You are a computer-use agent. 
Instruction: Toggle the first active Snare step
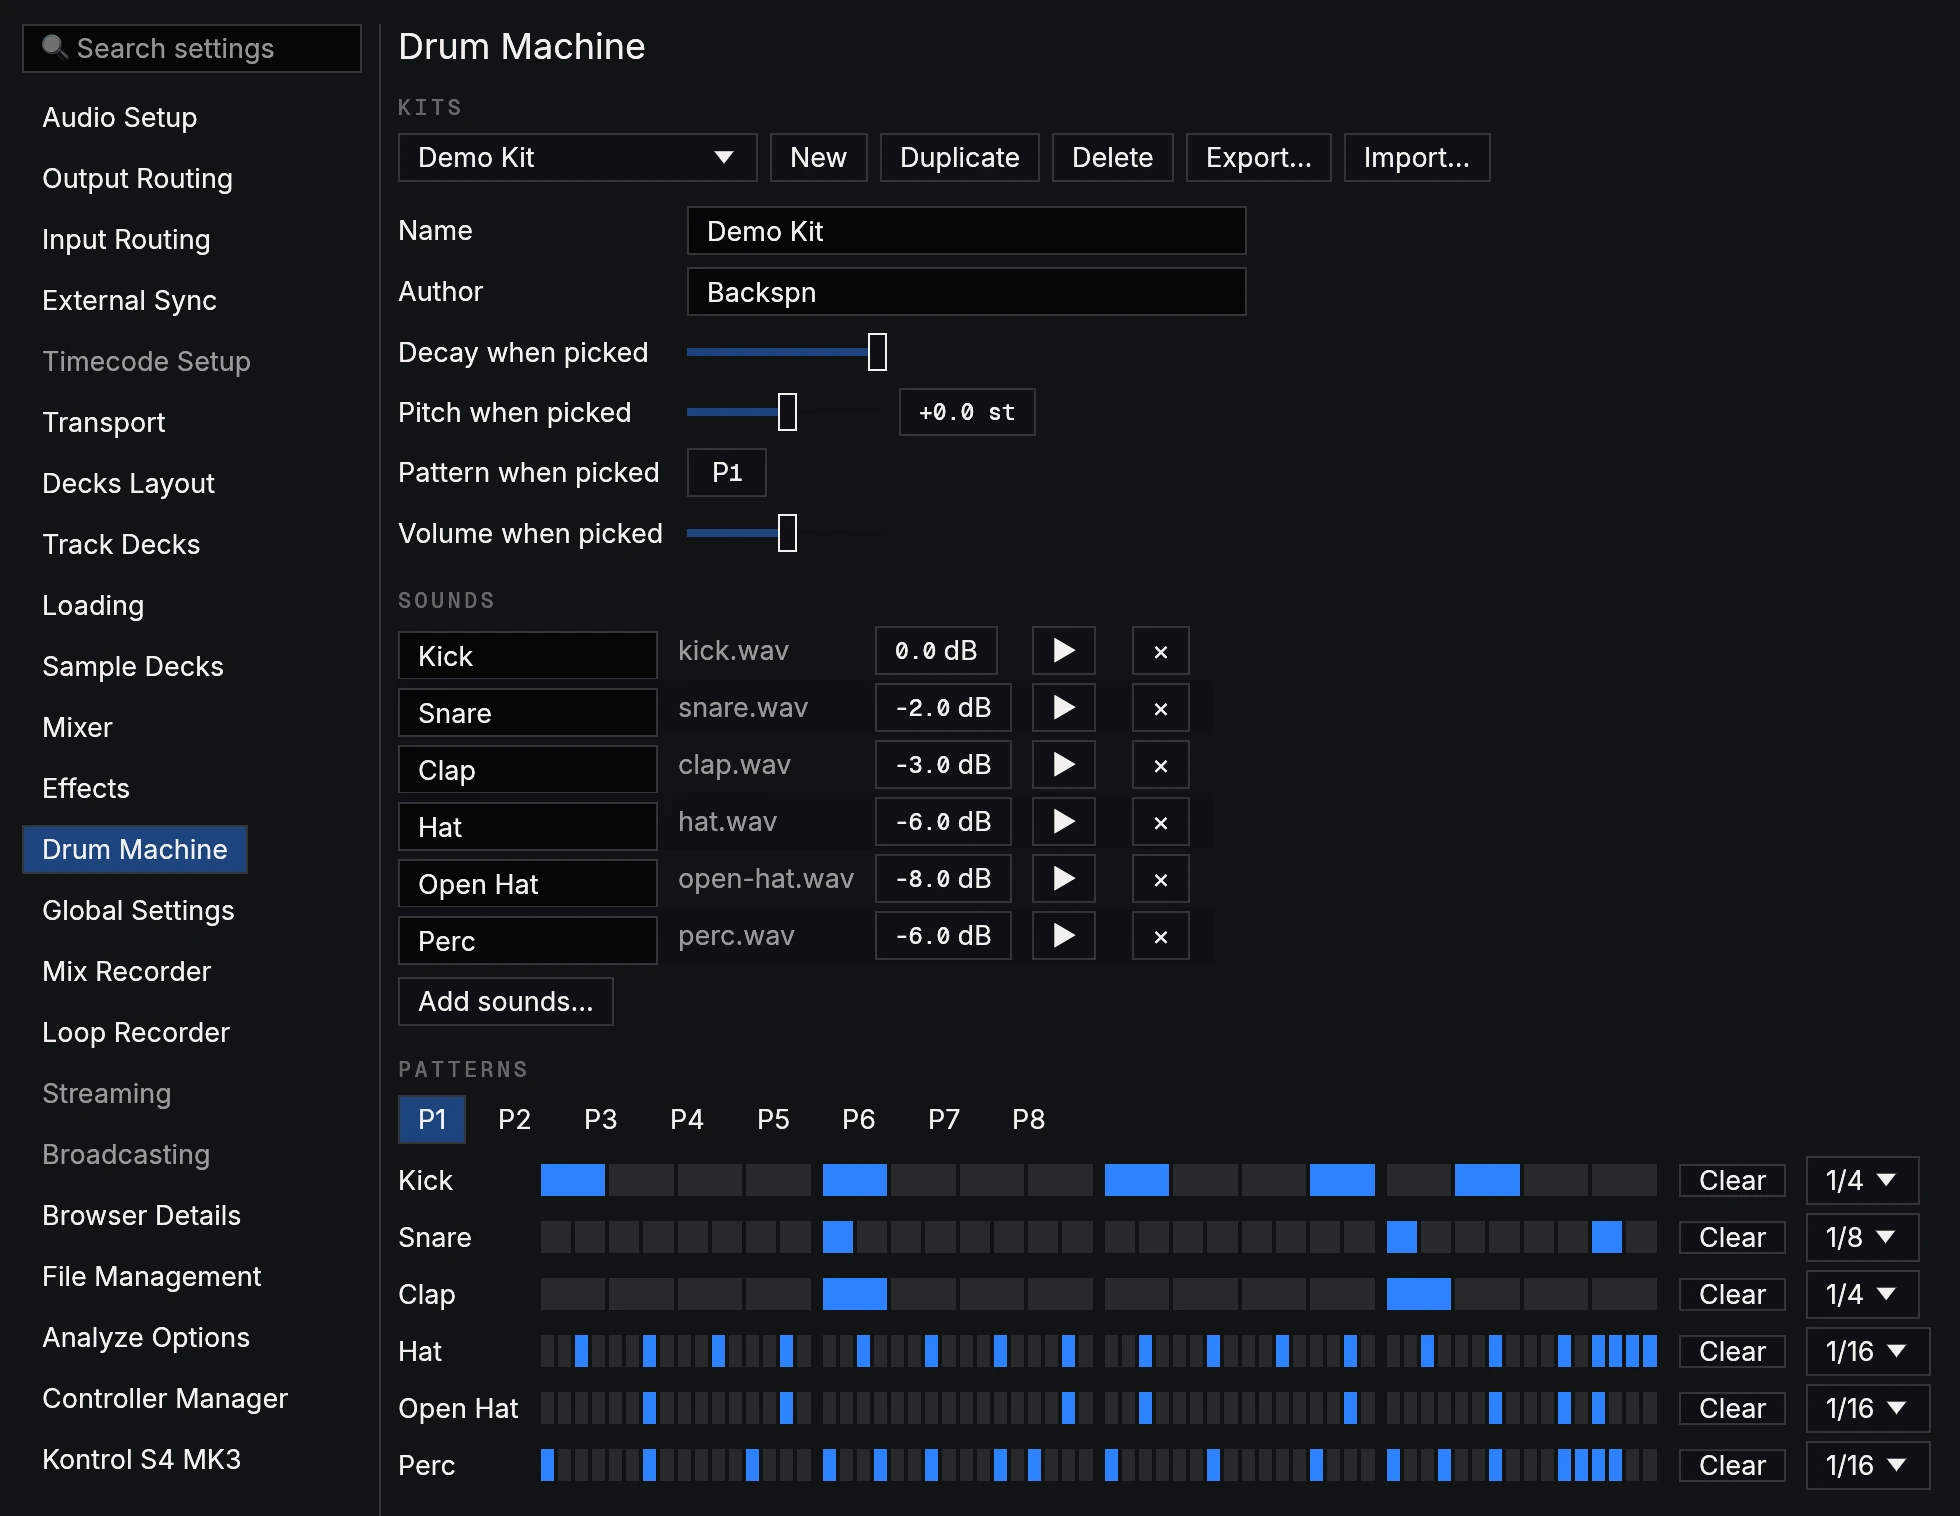(x=838, y=1237)
